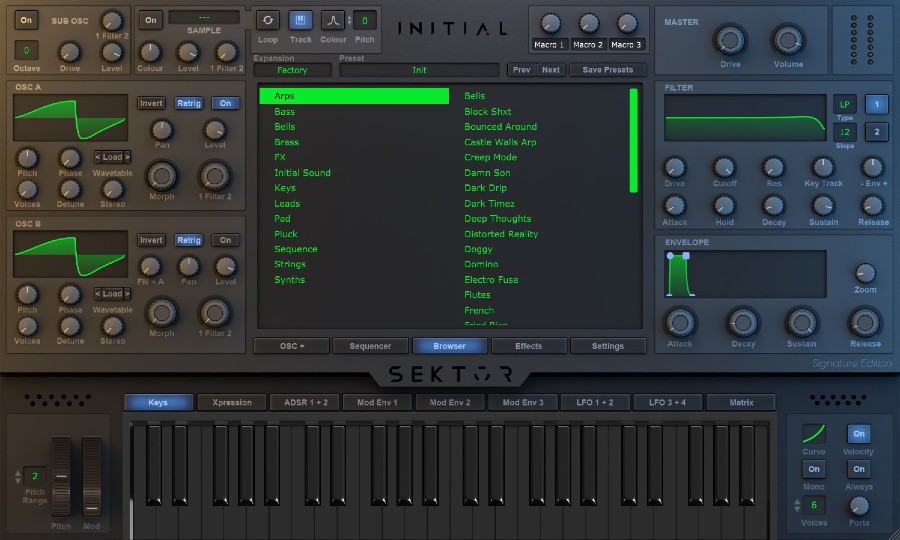900x540 pixels.
Task: Click the Mod wheel slider
Action: coord(92,477)
